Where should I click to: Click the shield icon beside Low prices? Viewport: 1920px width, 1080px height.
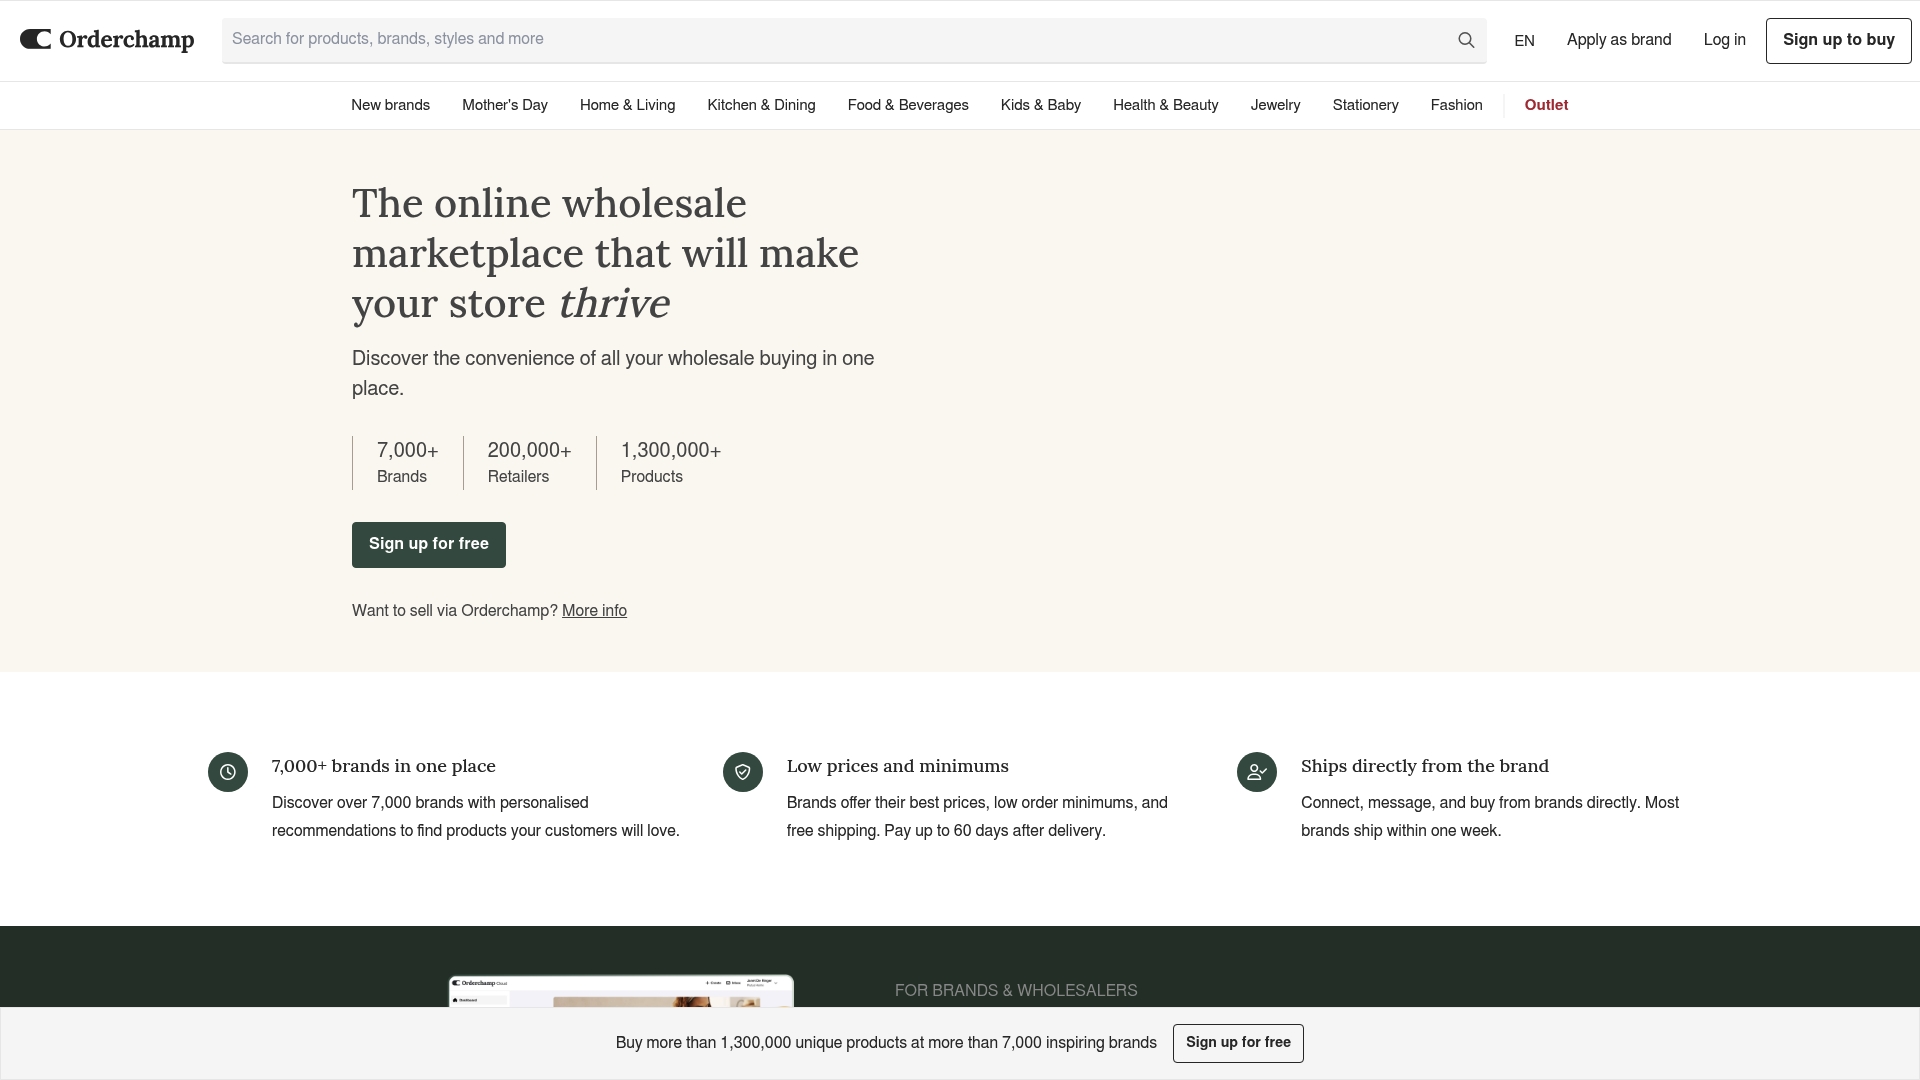pyautogui.click(x=743, y=772)
